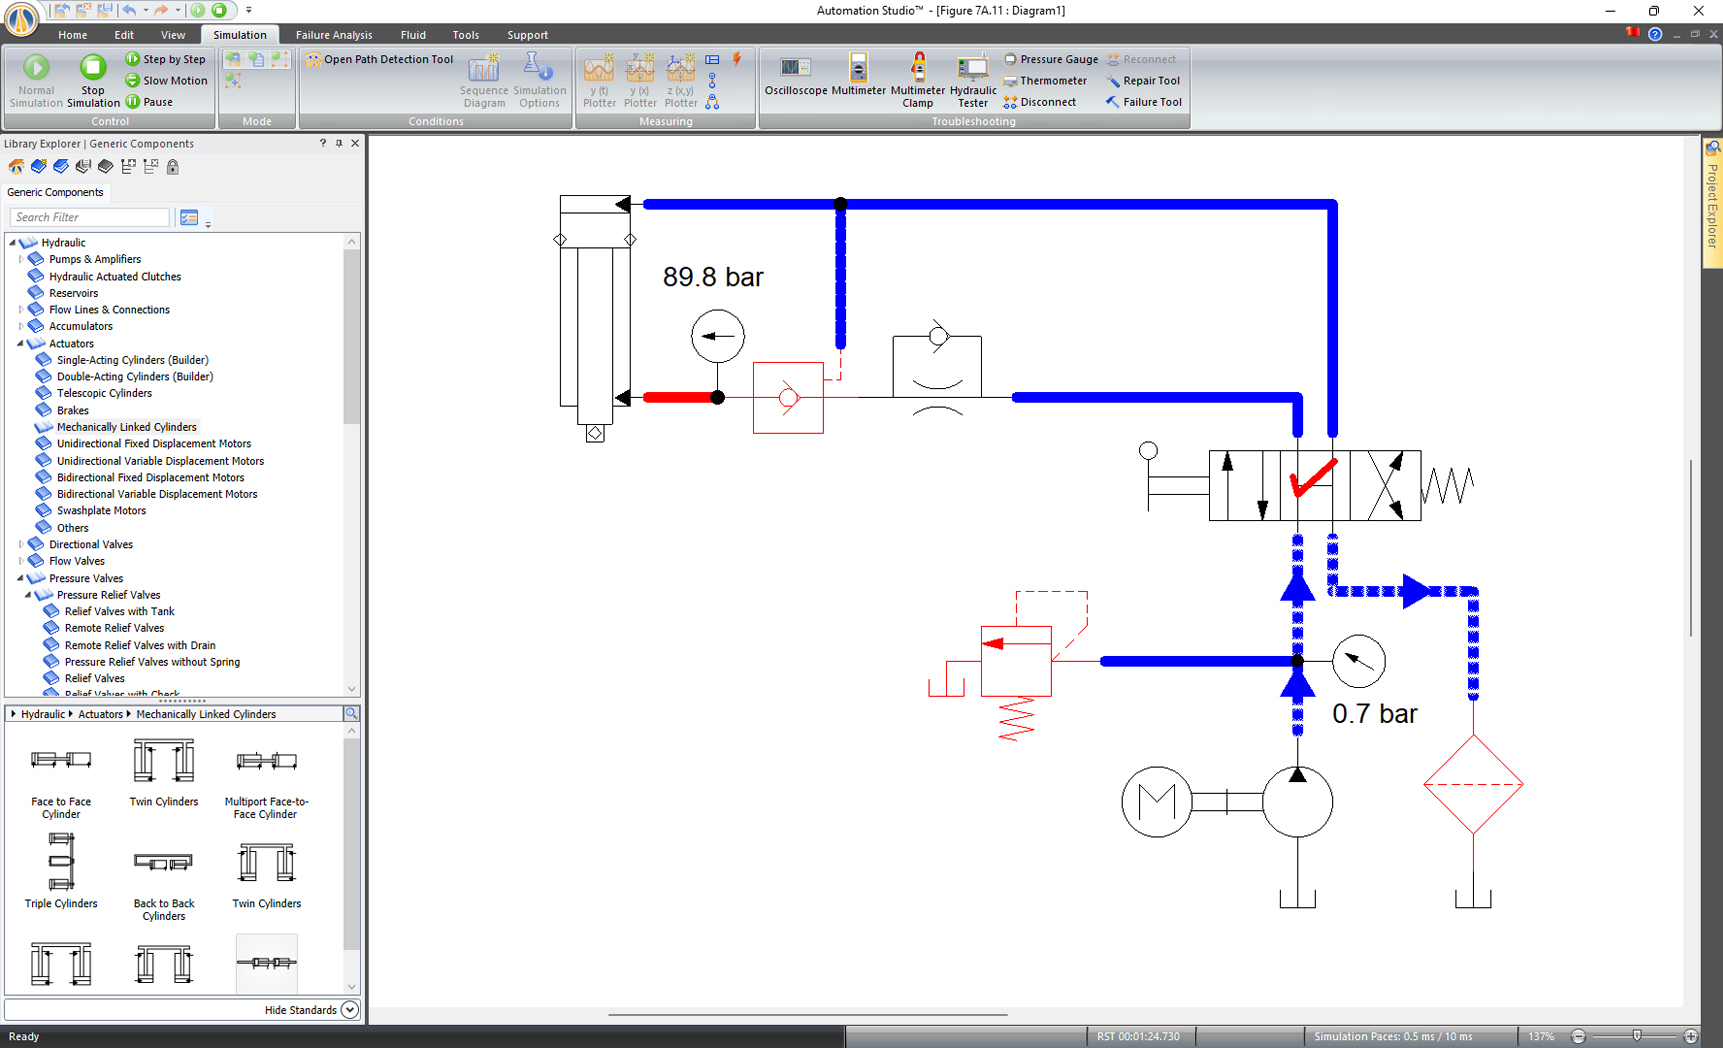Click inside the Search Filter field
1723x1048 pixels.
coord(88,217)
